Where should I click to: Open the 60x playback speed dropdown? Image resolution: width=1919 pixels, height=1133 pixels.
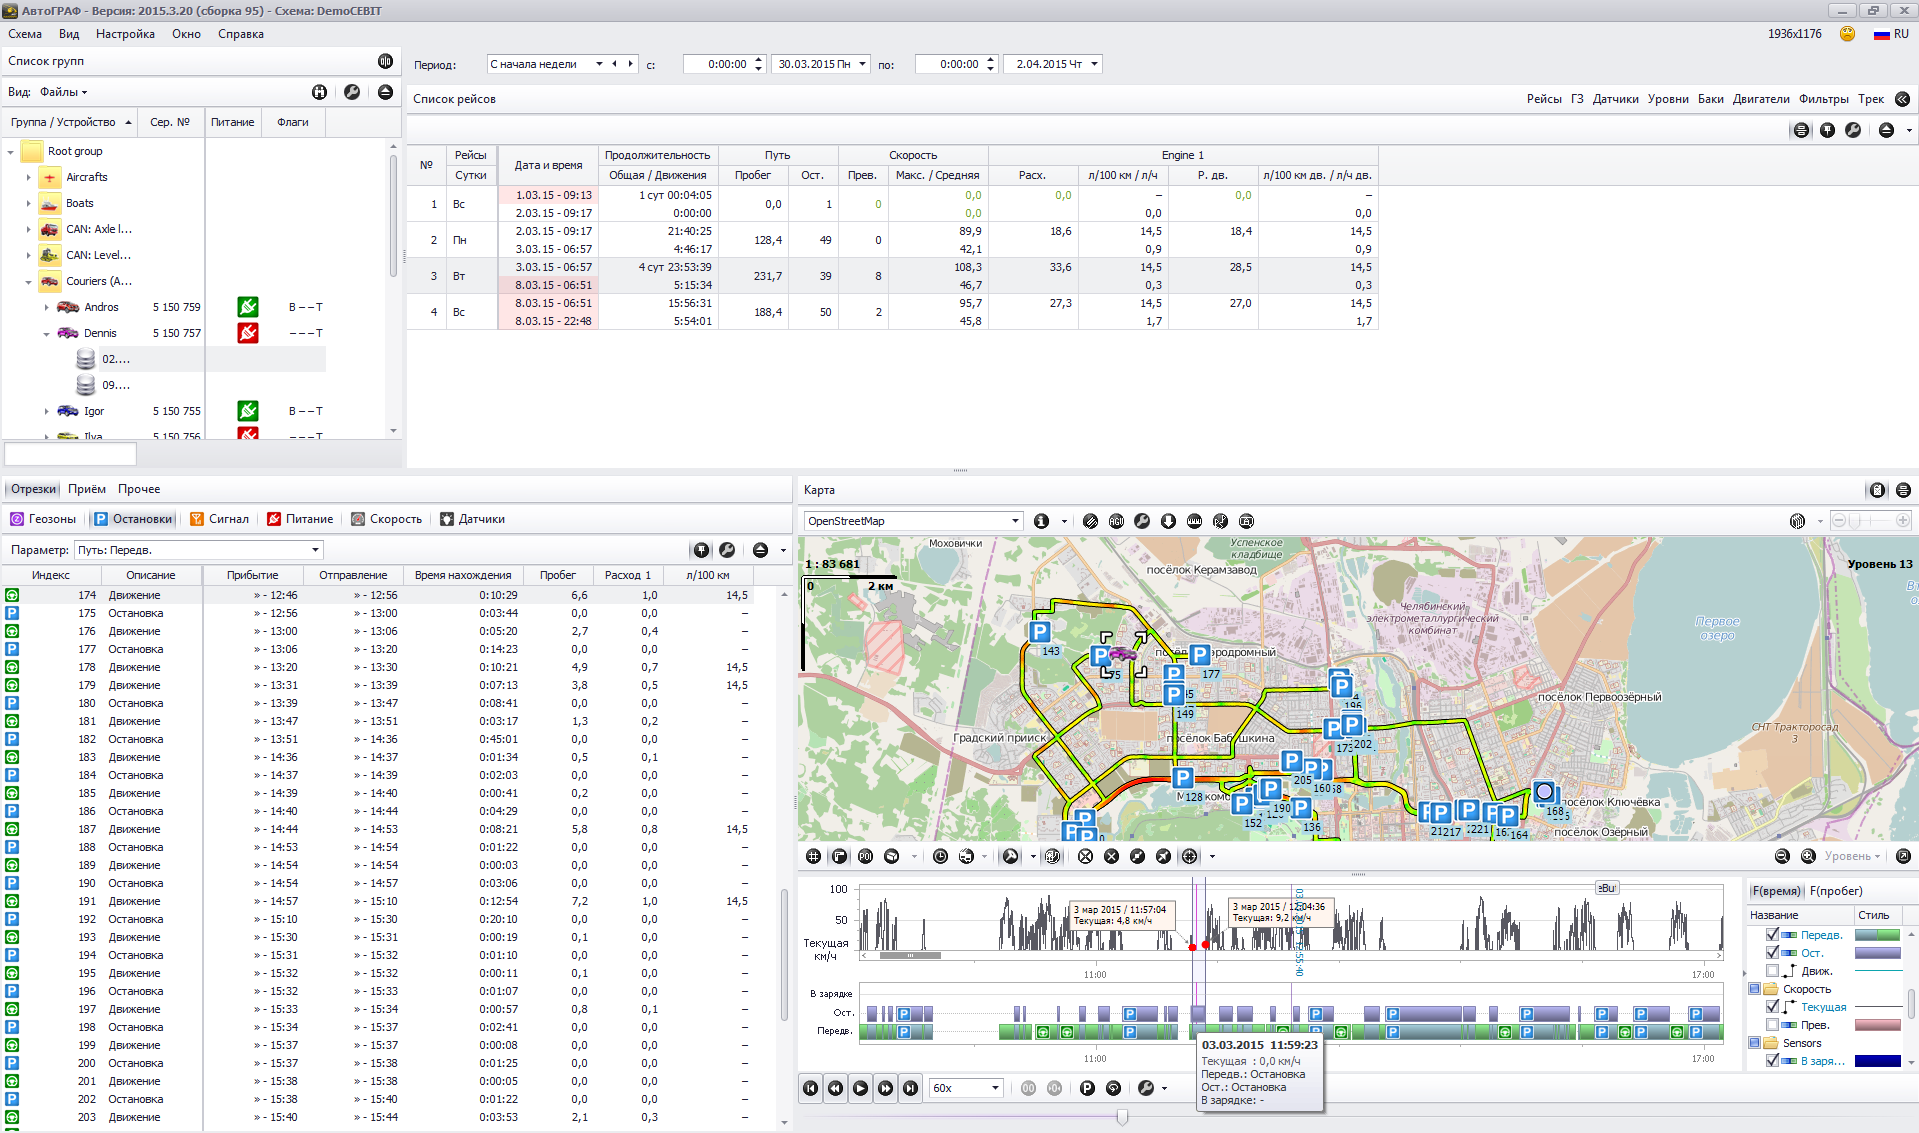(x=995, y=1088)
